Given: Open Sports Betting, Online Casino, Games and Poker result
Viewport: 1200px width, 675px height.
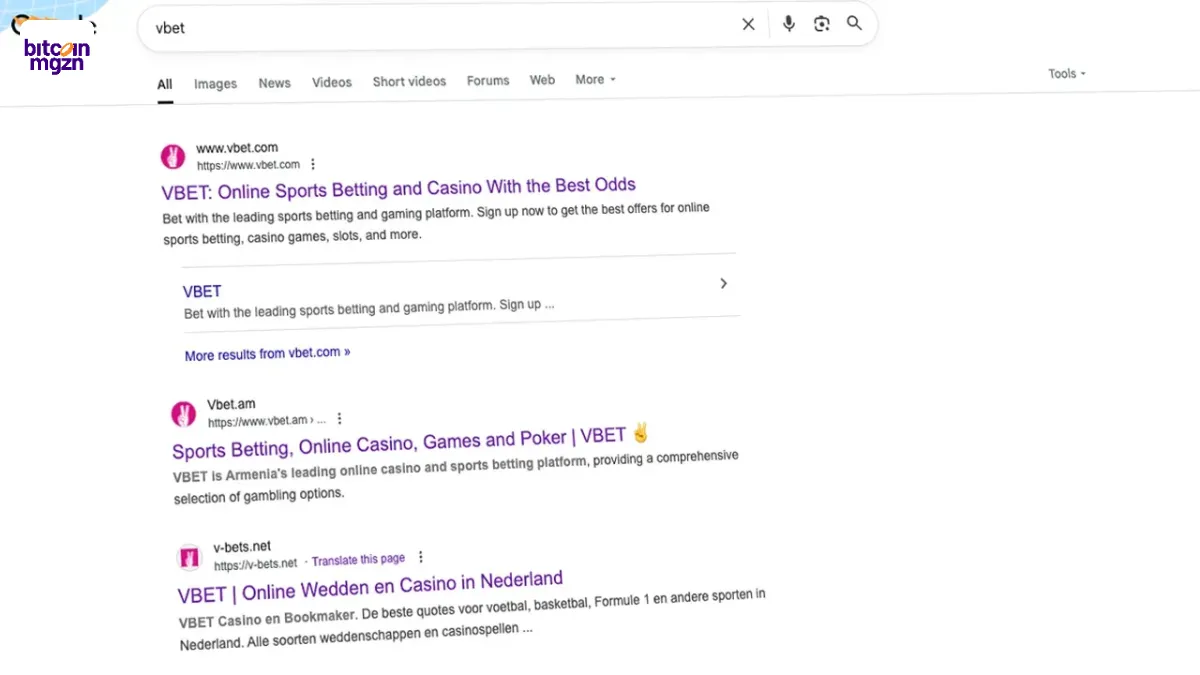Looking at the screenshot, I should pyautogui.click(x=411, y=441).
